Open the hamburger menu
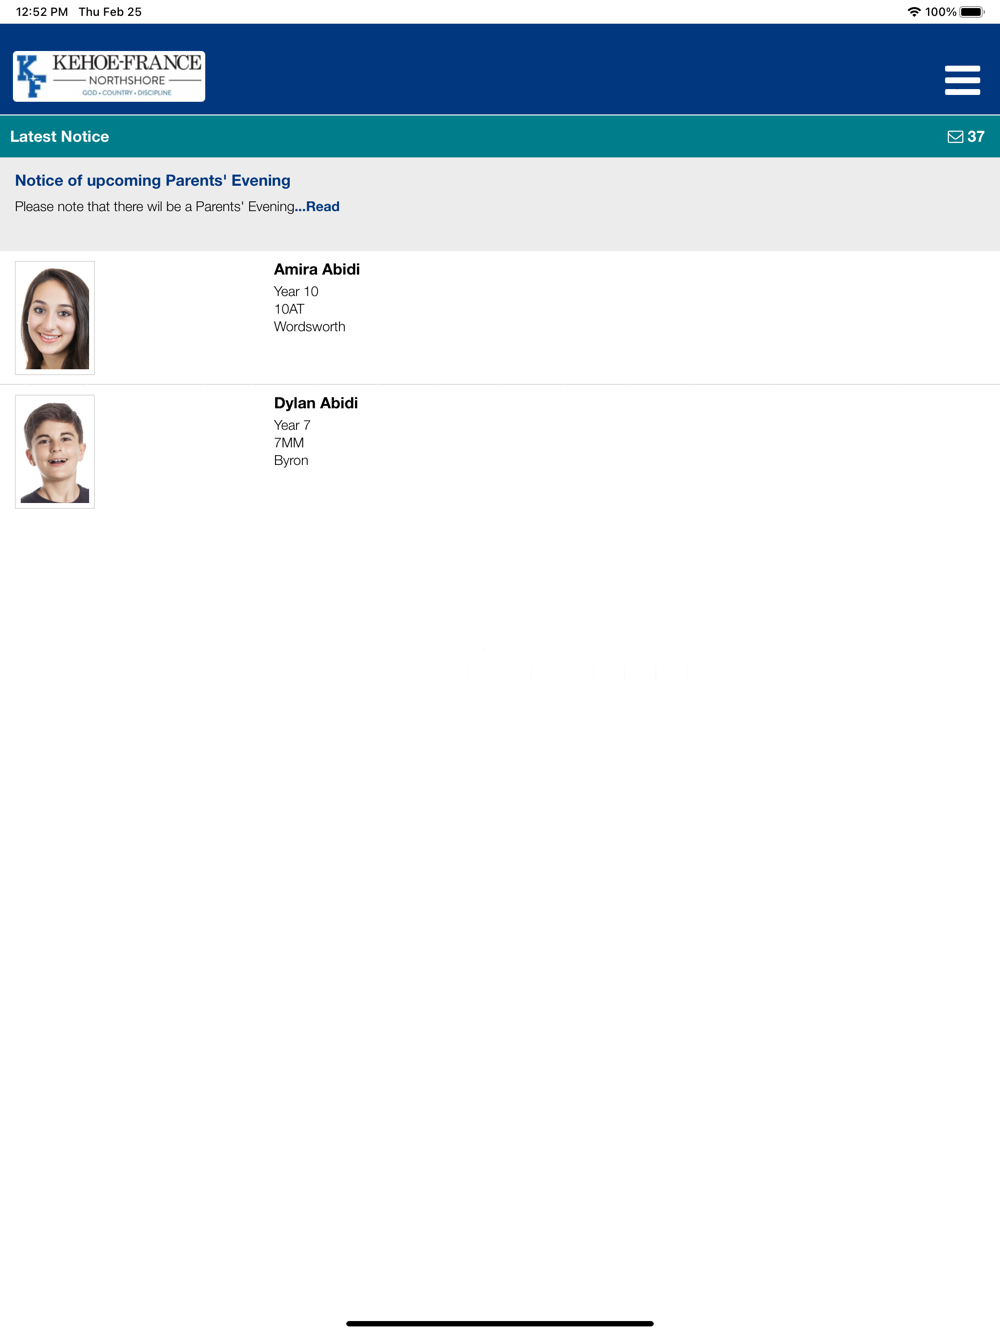The image size is (1000, 1334). (962, 80)
